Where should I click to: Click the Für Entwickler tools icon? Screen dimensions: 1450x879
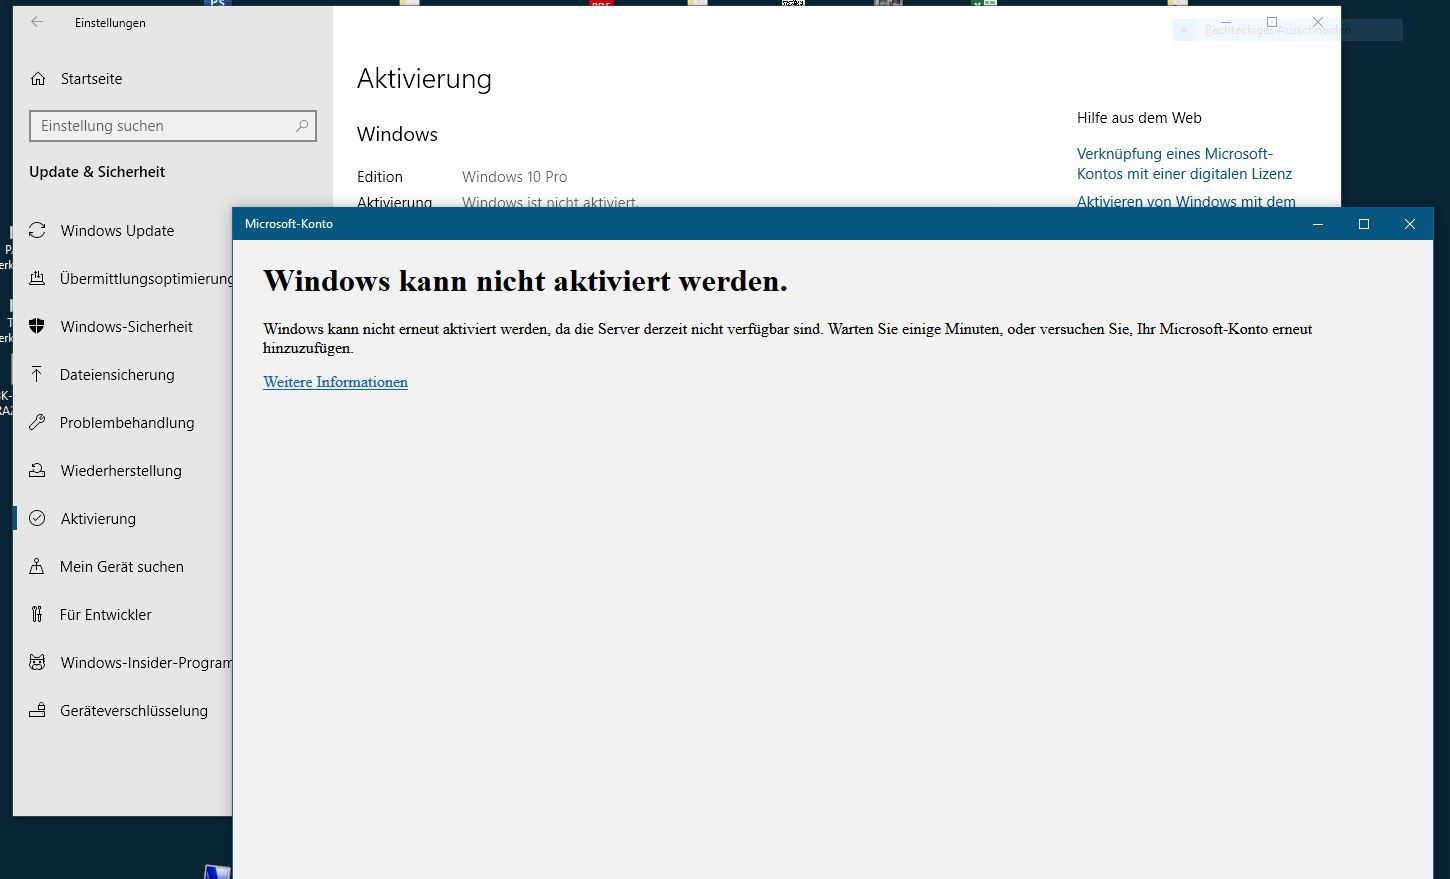click(x=37, y=615)
